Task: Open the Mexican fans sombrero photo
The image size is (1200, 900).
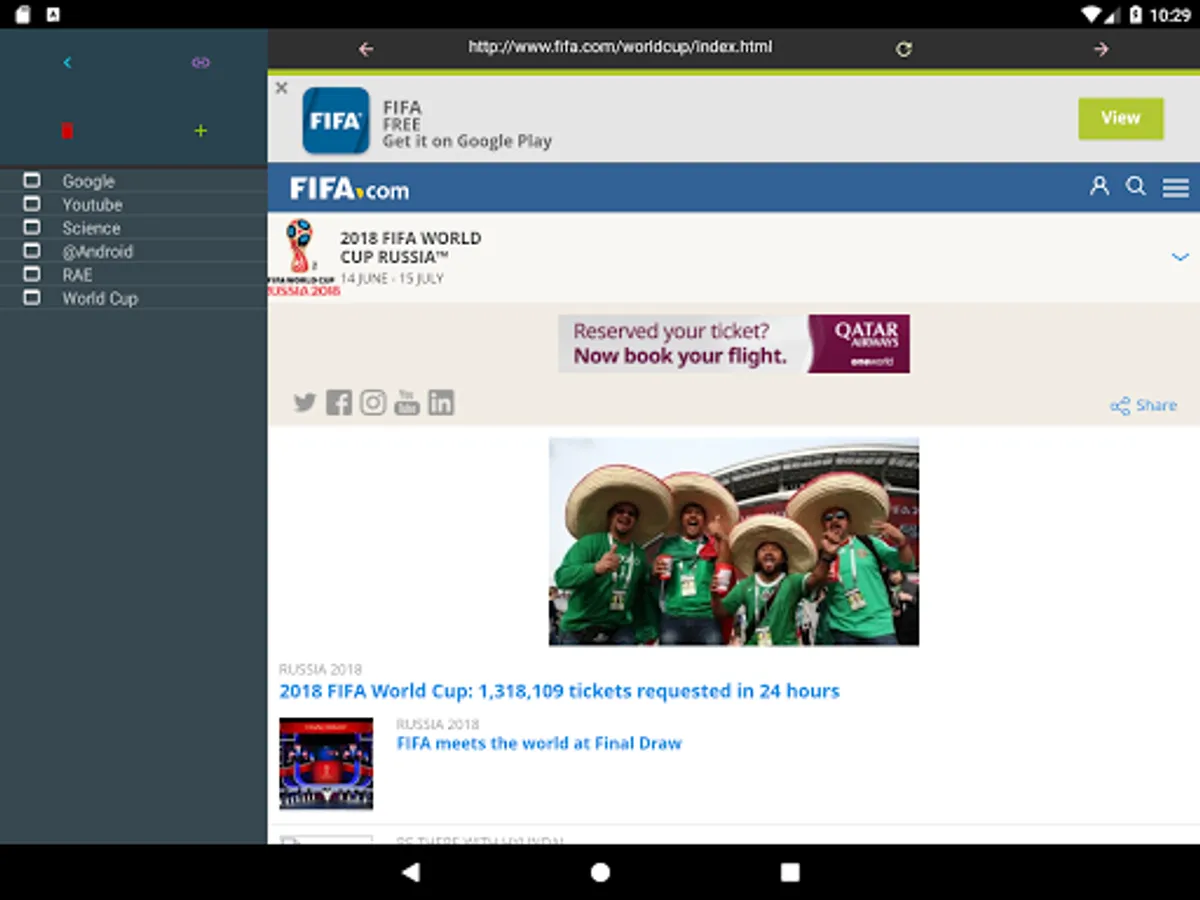Action: click(734, 541)
